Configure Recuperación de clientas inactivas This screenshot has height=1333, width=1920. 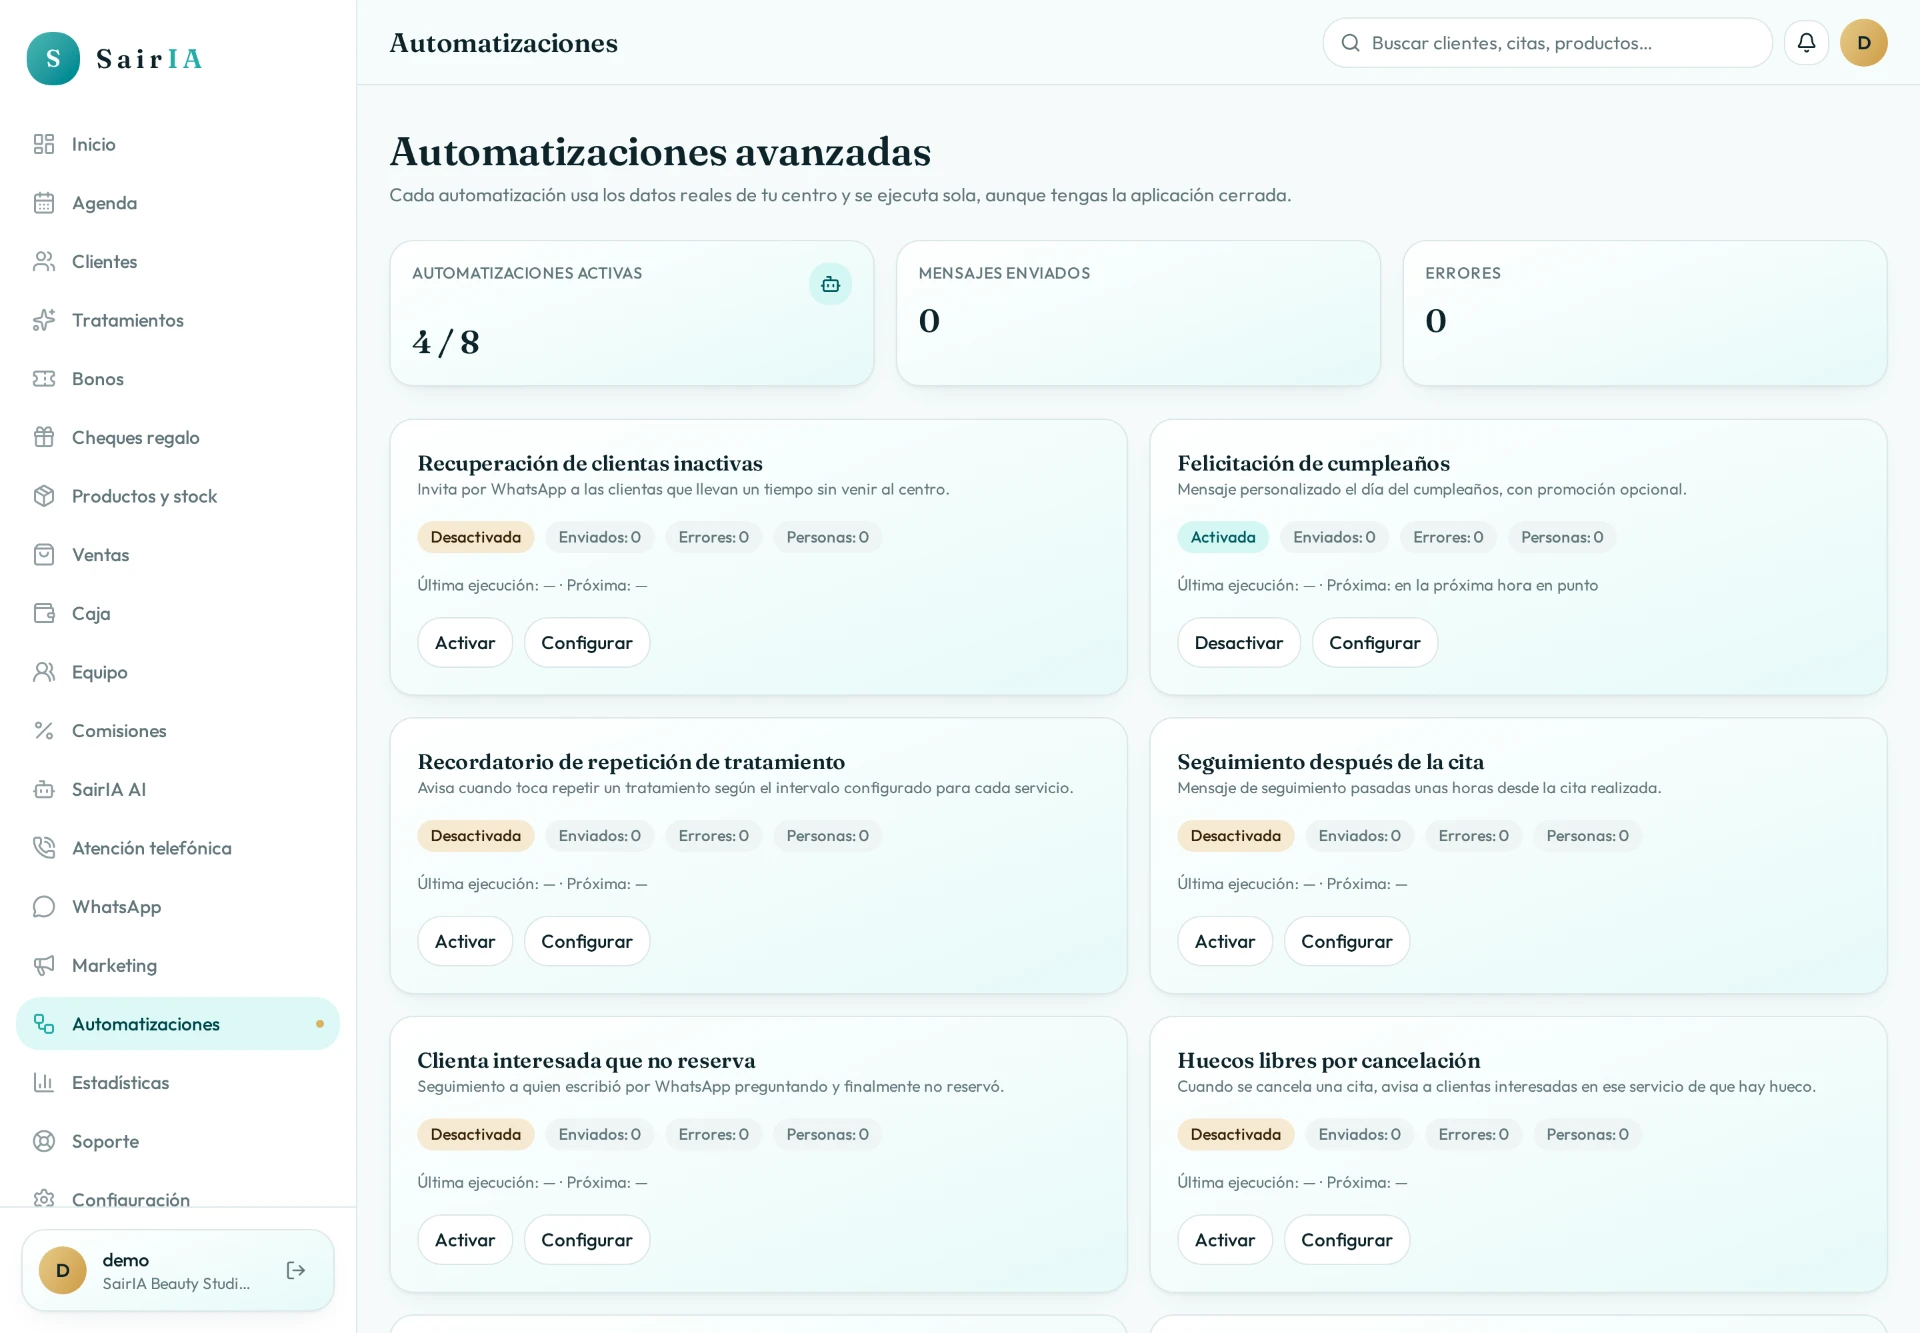pyautogui.click(x=587, y=643)
